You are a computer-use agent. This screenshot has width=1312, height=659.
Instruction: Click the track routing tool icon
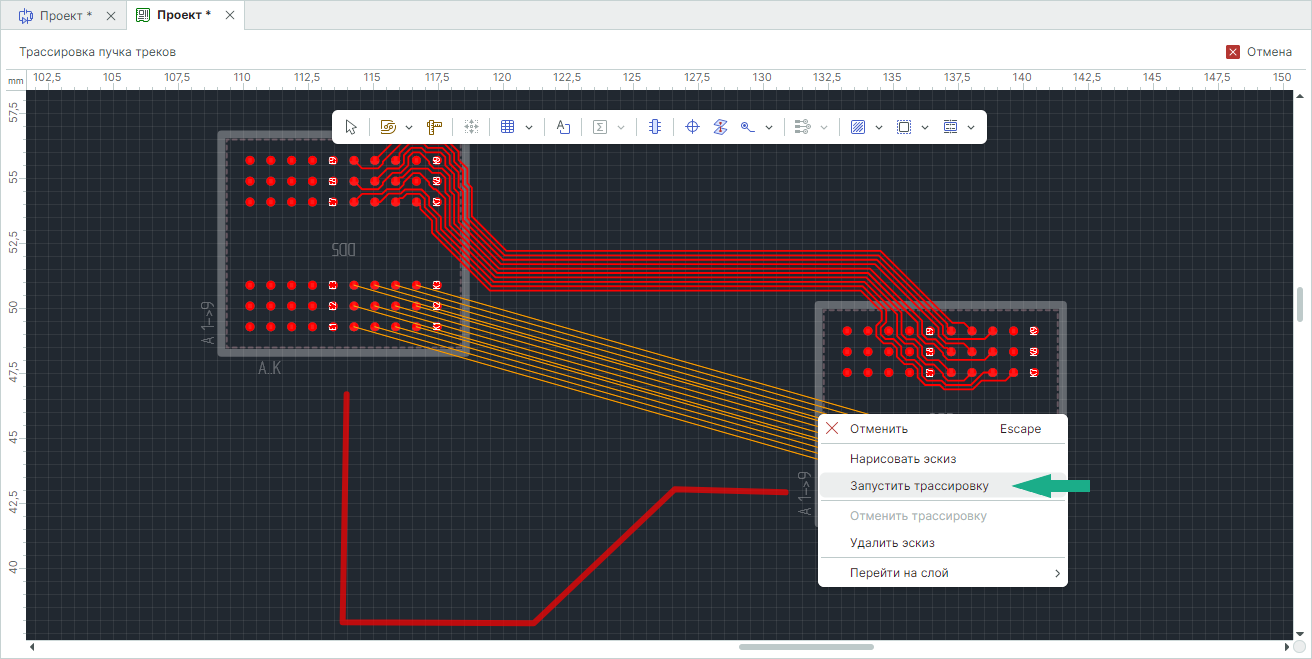(x=389, y=127)
